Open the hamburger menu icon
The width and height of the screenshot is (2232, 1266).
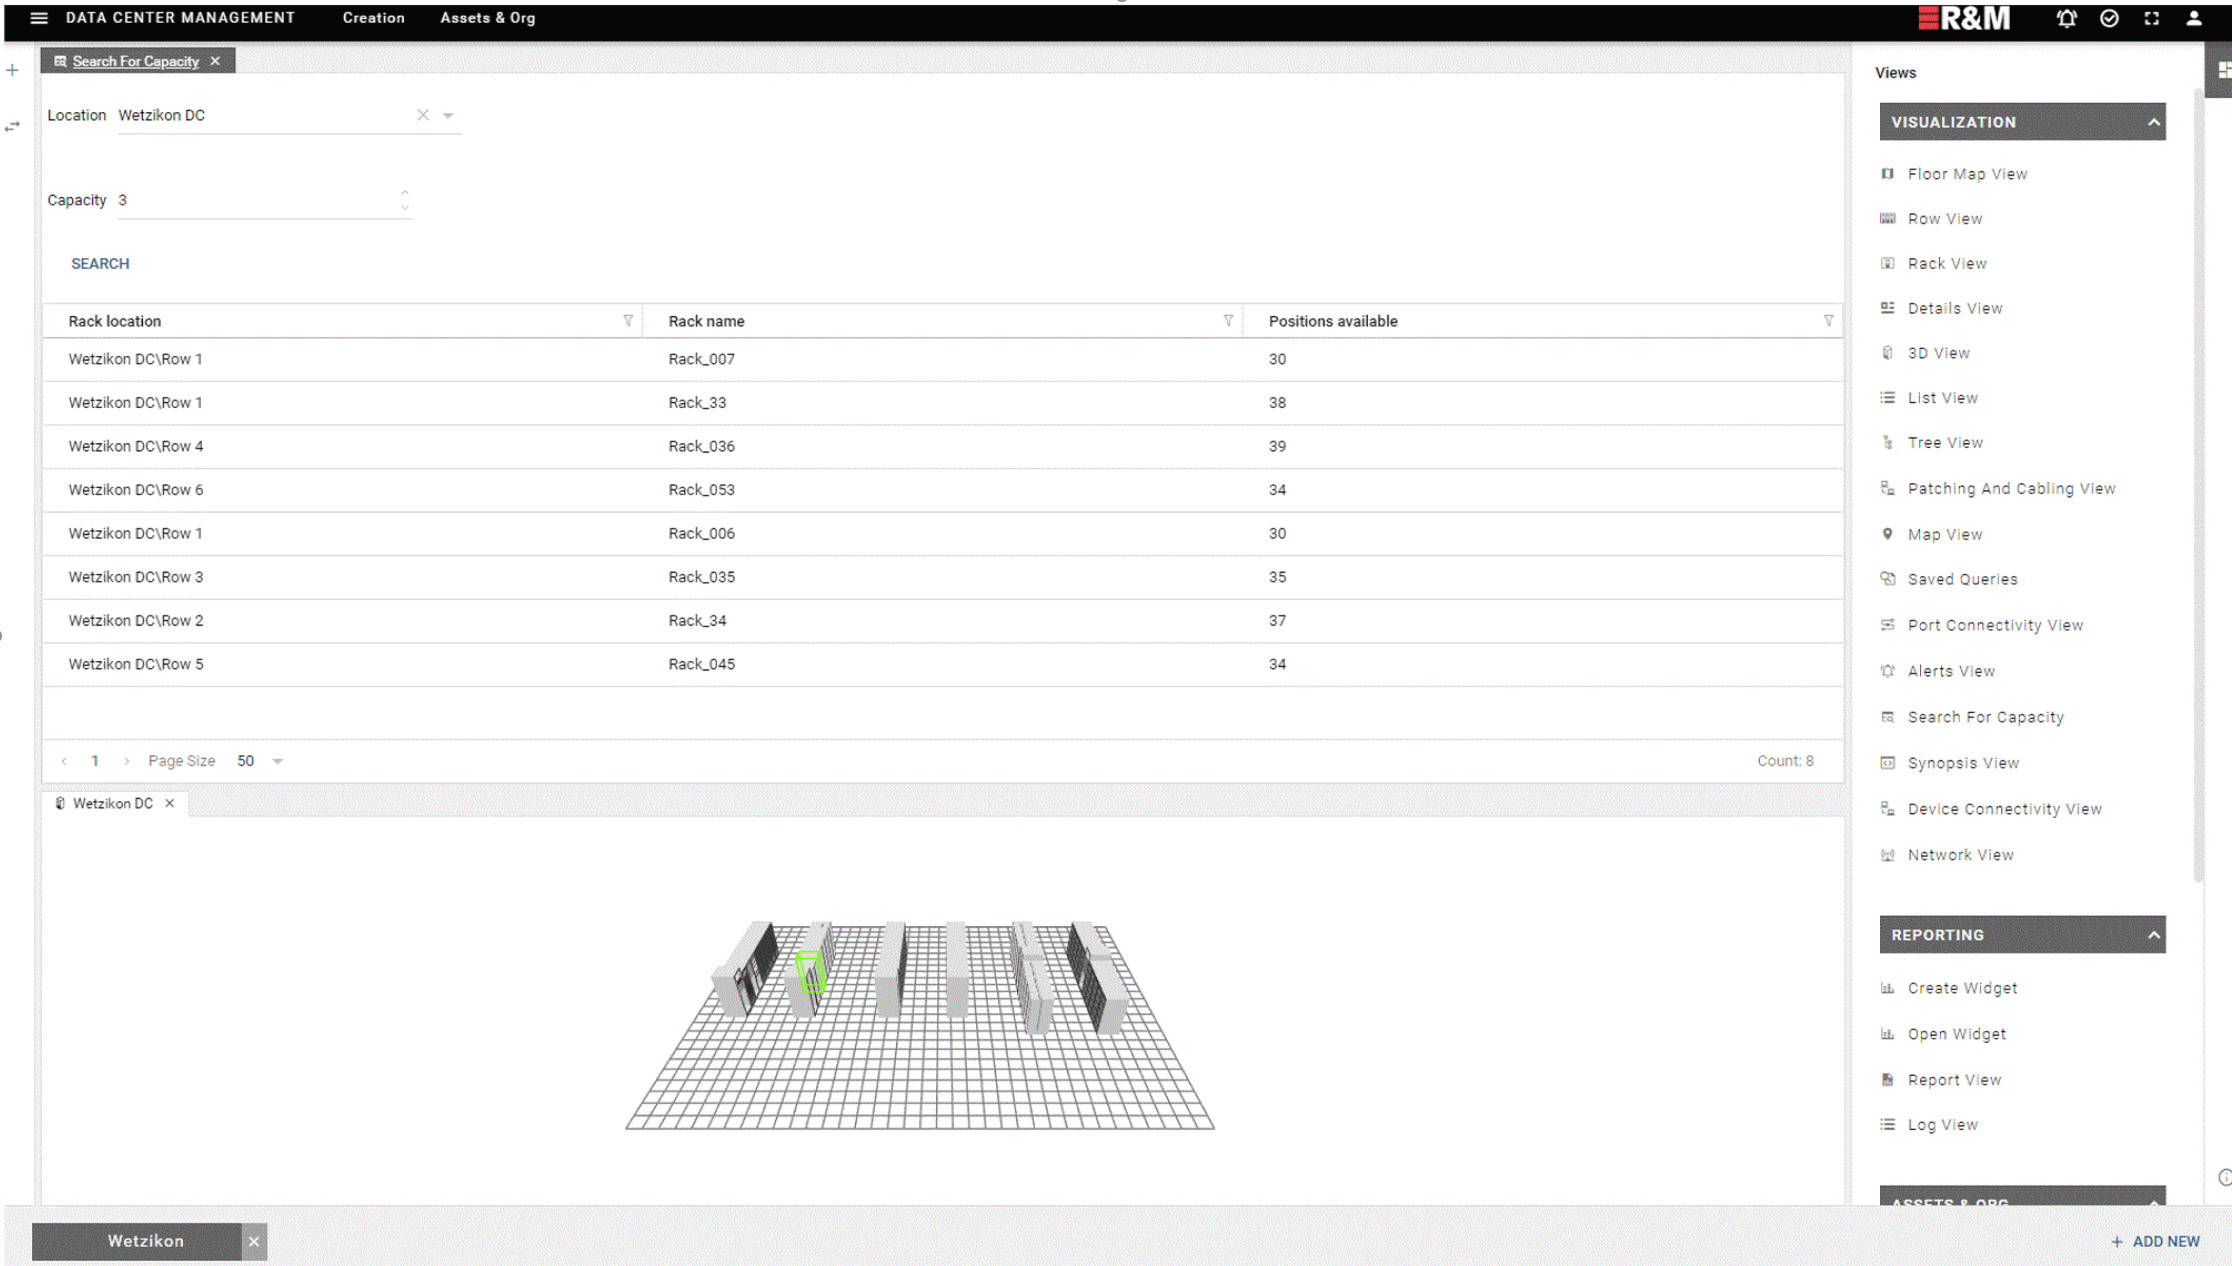point(38,18)
